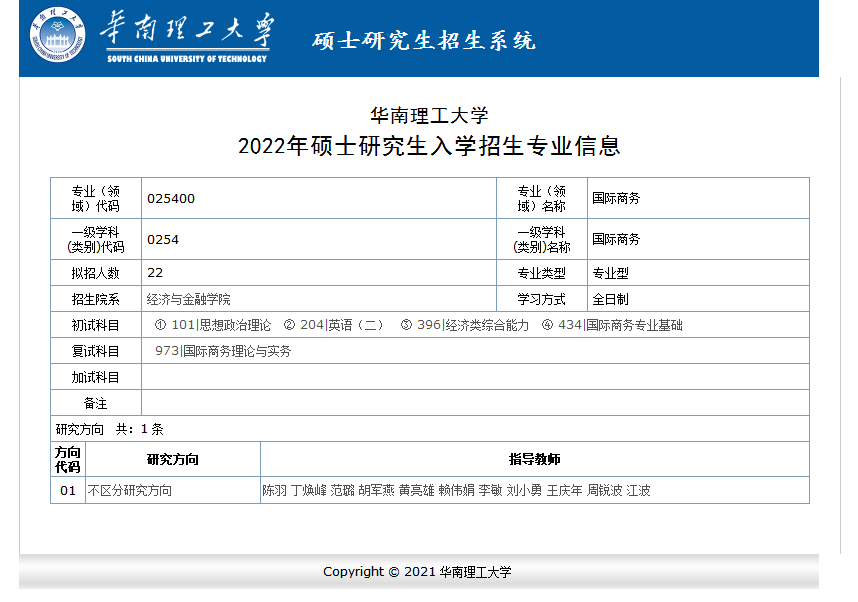Image resolution: width=858 pixels, height=602 pixels.
Task: Click the page heading 2022年硕士研究生入学招生专业信息
Action: [429, 146]
